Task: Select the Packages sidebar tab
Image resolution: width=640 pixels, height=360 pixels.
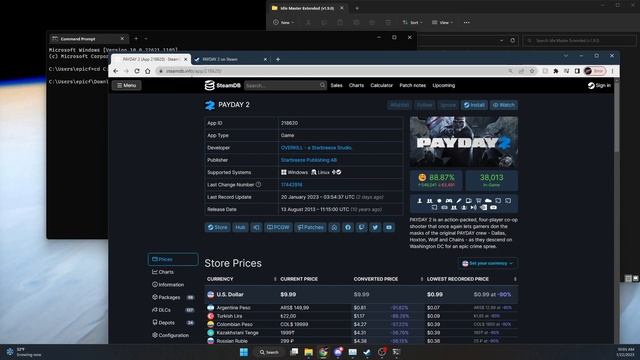Action: click(173, 297)
